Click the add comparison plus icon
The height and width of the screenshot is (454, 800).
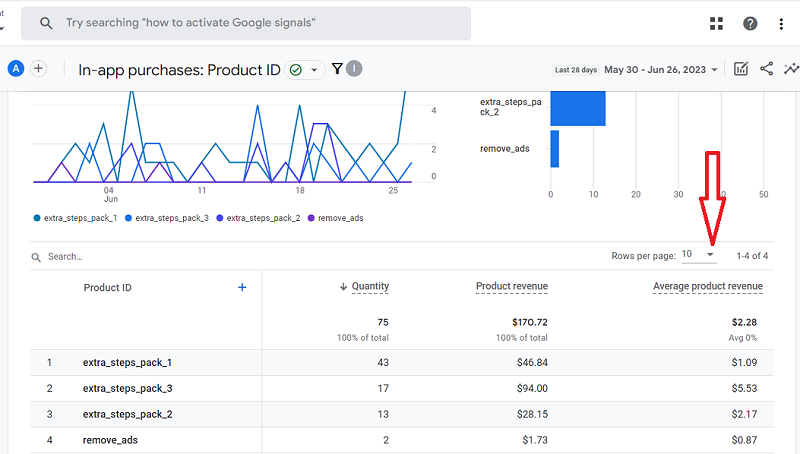39,69
